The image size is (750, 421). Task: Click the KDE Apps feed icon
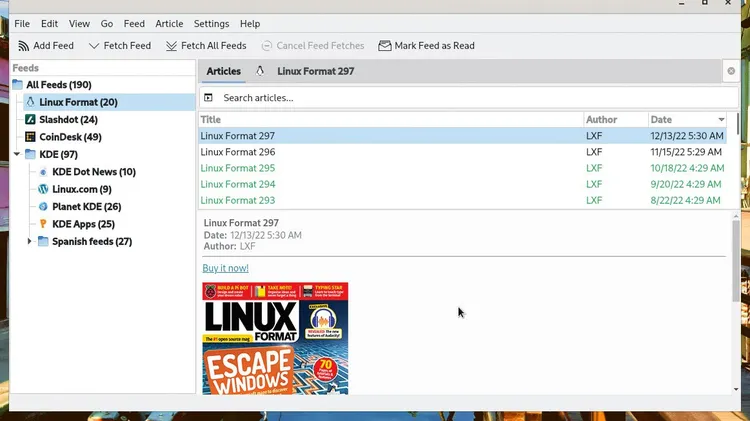click(43, 224)
